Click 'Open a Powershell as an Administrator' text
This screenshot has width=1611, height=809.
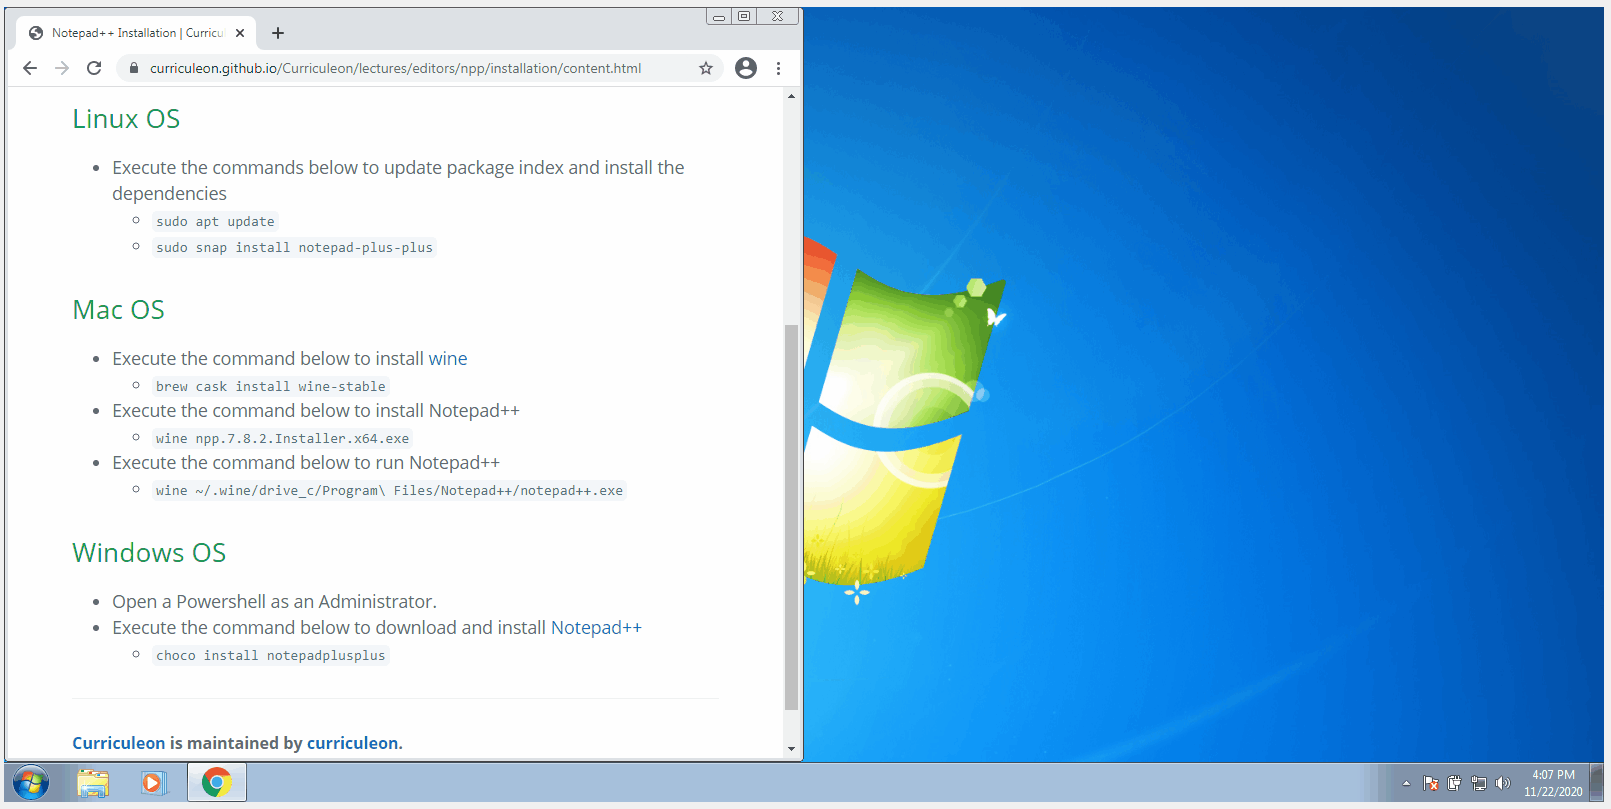[274, 602]
